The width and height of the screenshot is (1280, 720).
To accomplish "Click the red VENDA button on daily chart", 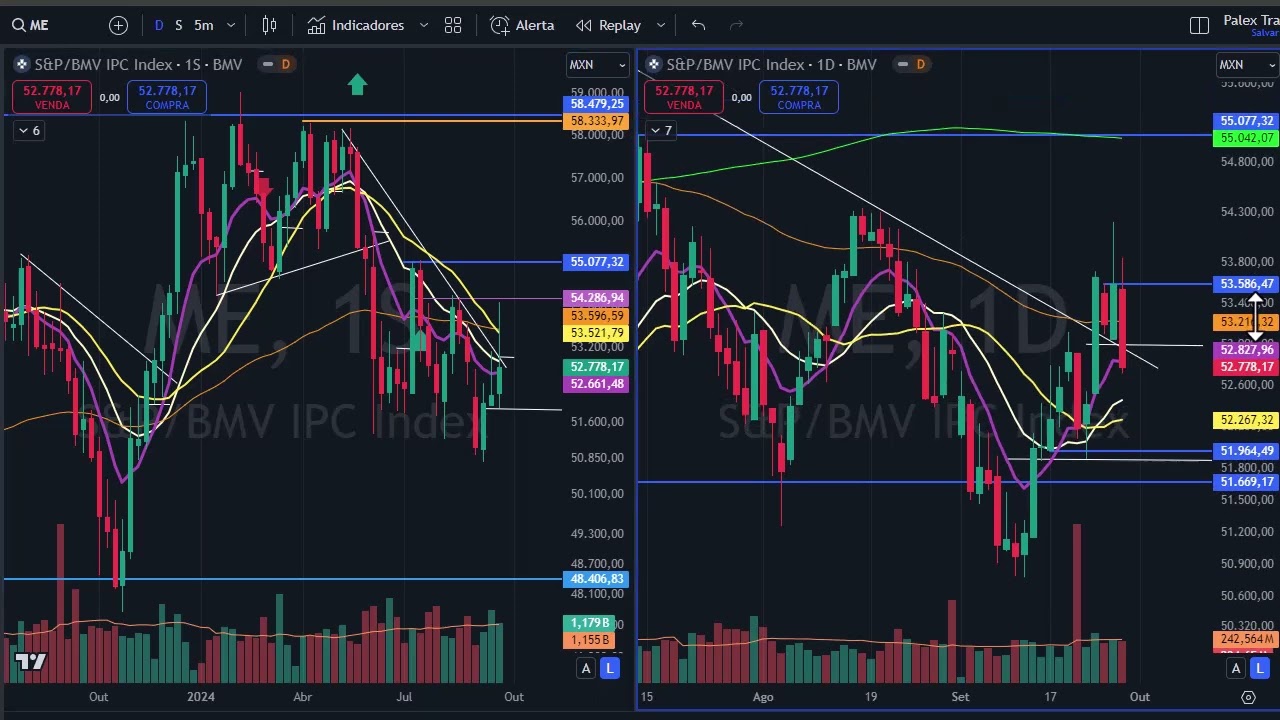I will 684,97.
